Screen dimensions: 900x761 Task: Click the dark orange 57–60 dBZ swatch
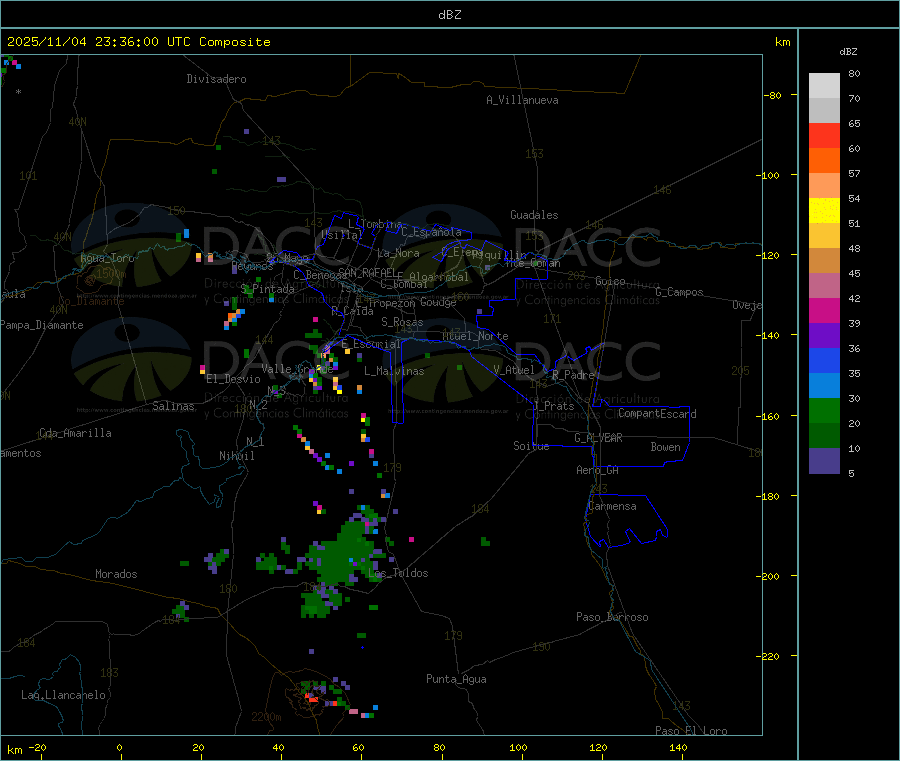pyautogui.click(x=824, y=161)
